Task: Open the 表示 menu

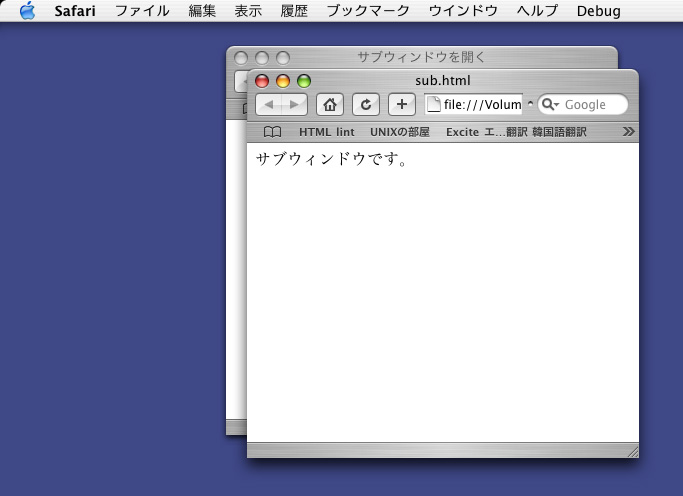Action: click(248, 11)
